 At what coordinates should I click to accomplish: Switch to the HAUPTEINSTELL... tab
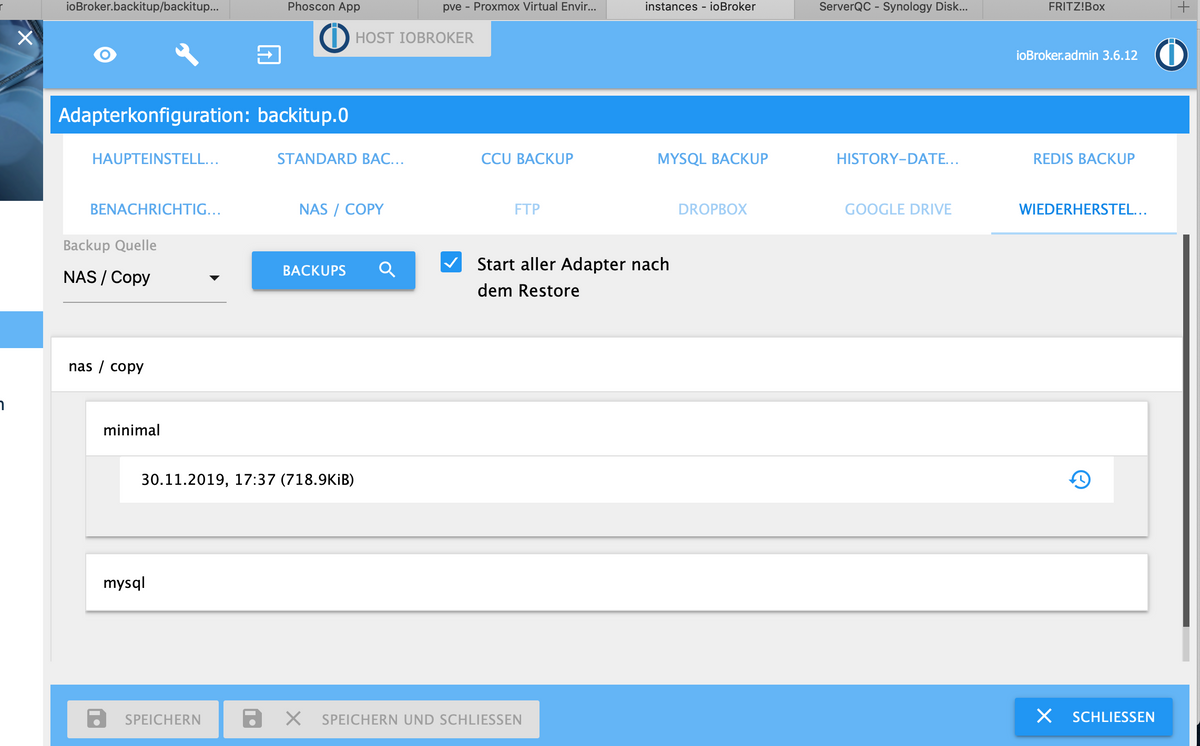click(155, 158)
